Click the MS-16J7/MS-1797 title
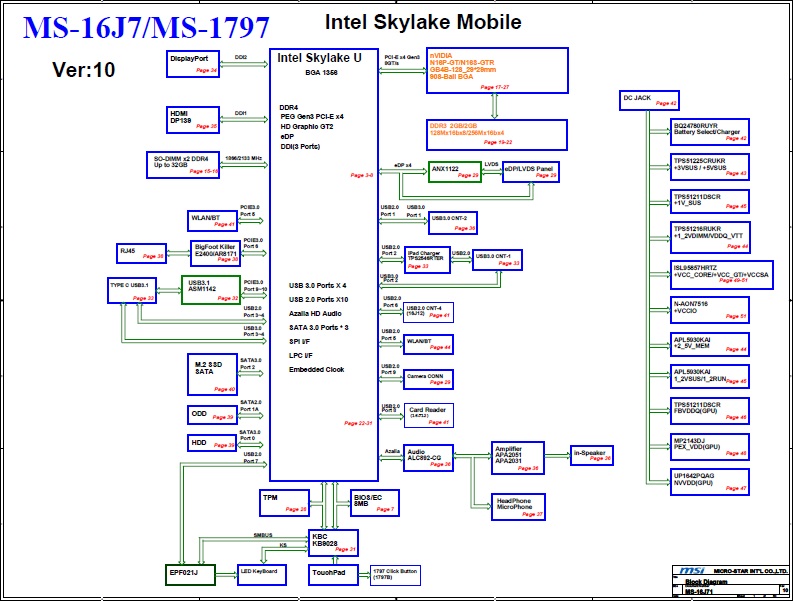 [146, 28]
